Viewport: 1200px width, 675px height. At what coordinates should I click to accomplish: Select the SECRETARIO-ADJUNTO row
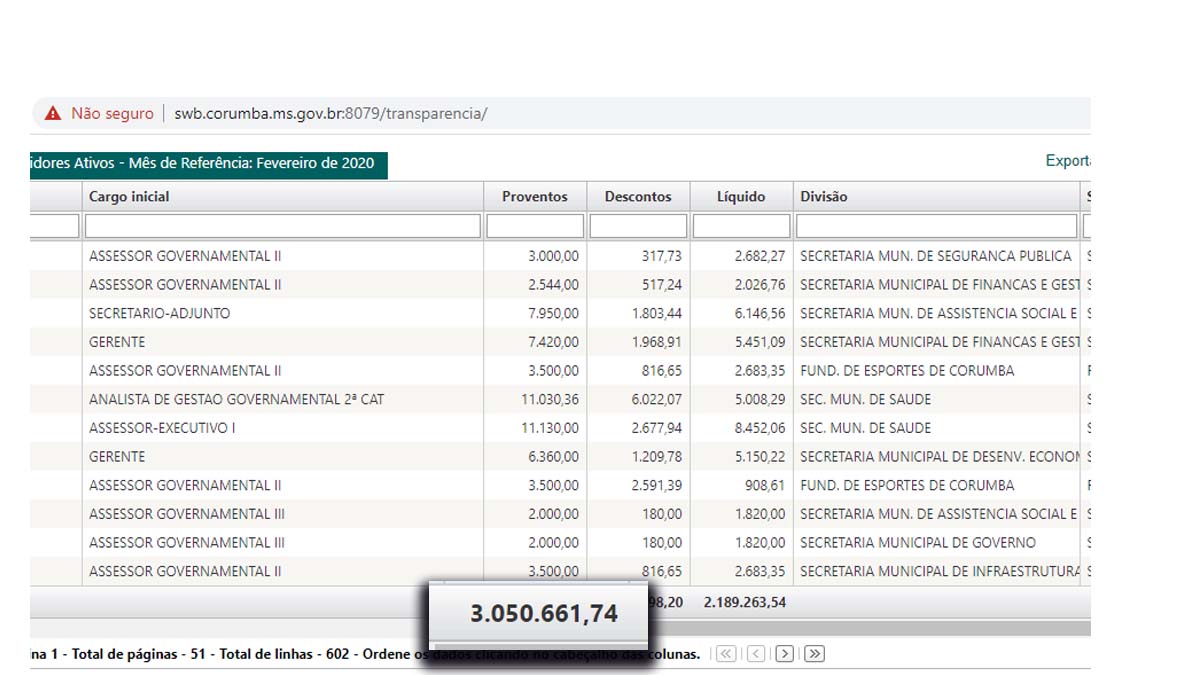(560, 313)
